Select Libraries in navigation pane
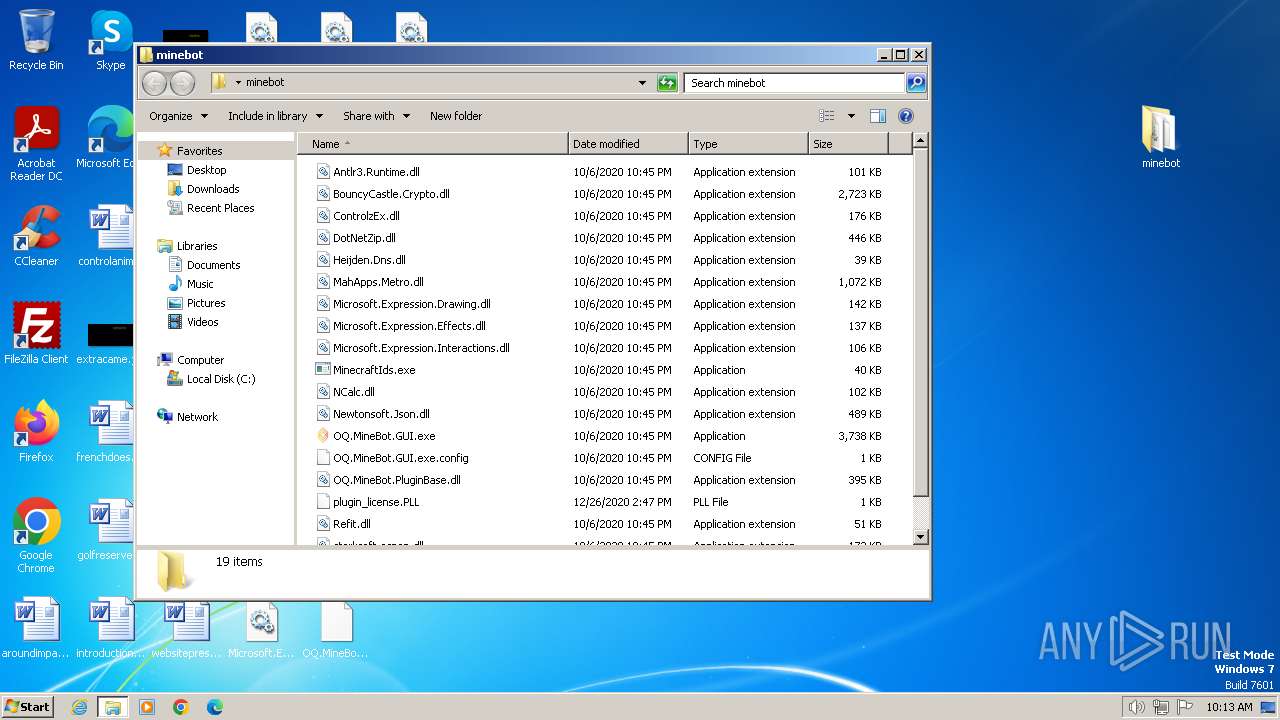 [x=196, y=246]
